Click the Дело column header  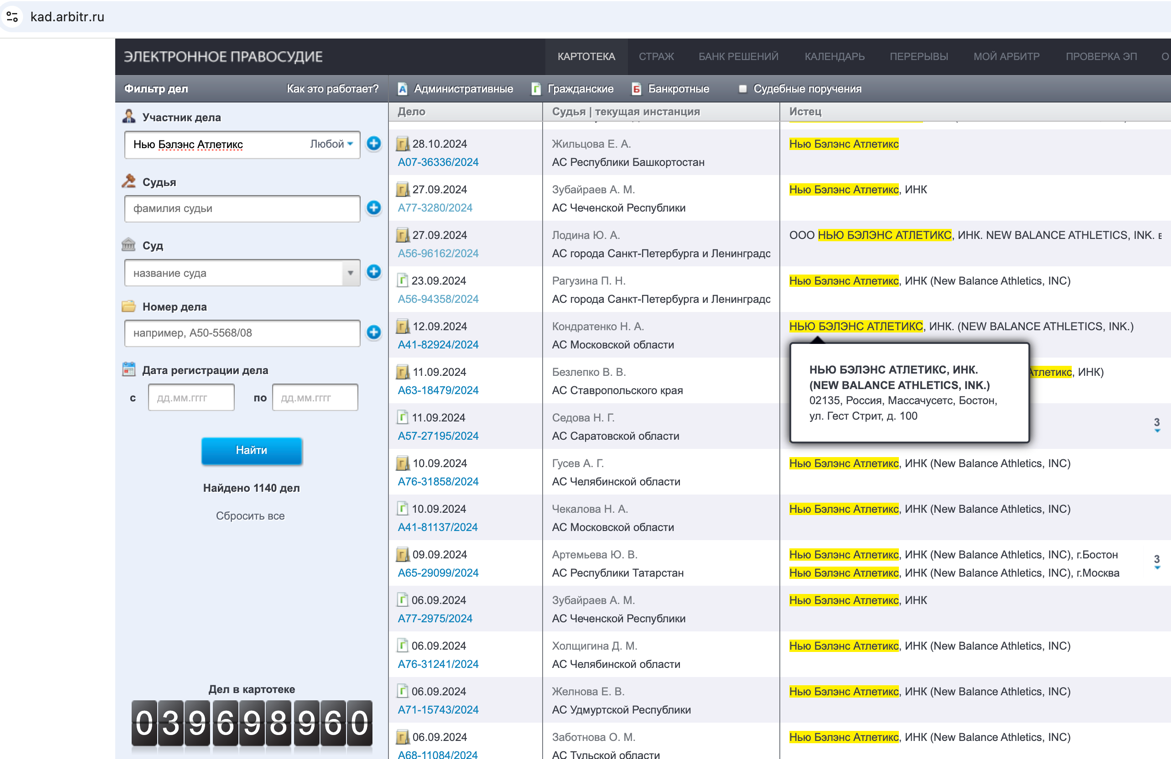coord(411,111)
